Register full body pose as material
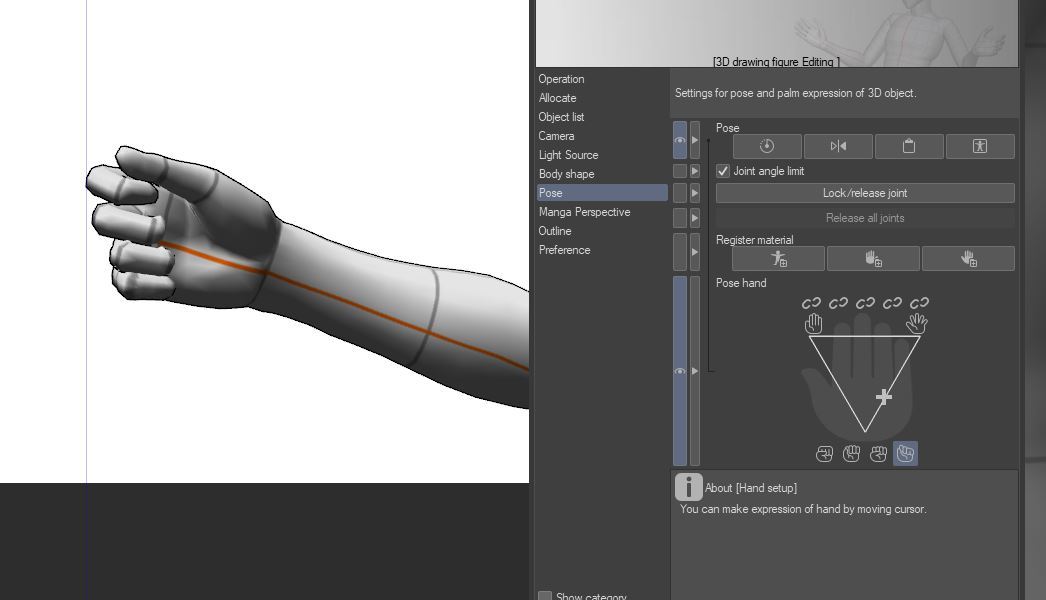This screenshot has width=1046, height=600. (x=778, y=258)
